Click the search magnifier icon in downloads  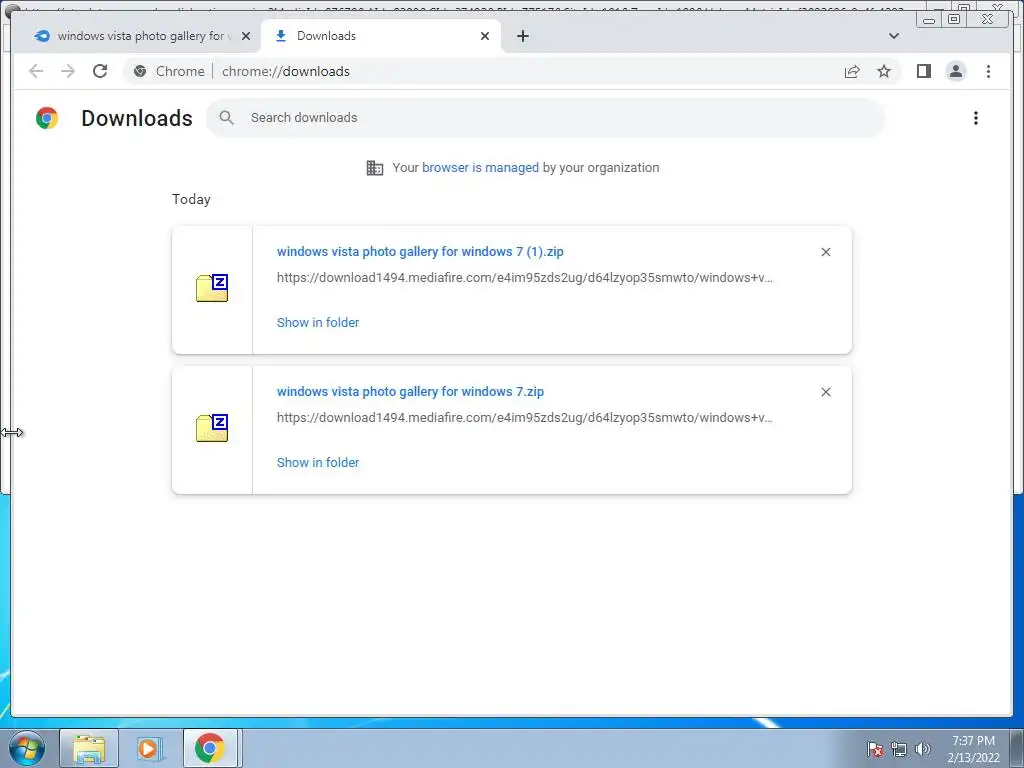click(x=227, y=118)
